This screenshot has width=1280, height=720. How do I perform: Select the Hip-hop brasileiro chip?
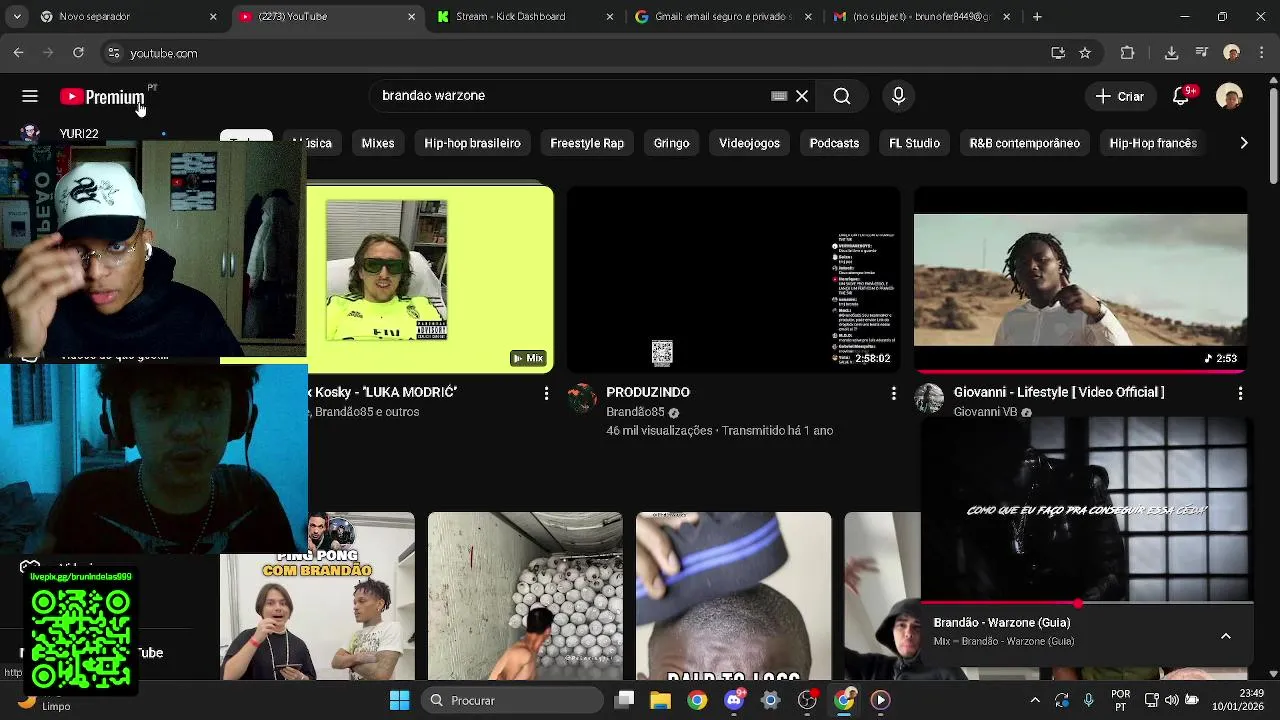(x=472, y=143)
